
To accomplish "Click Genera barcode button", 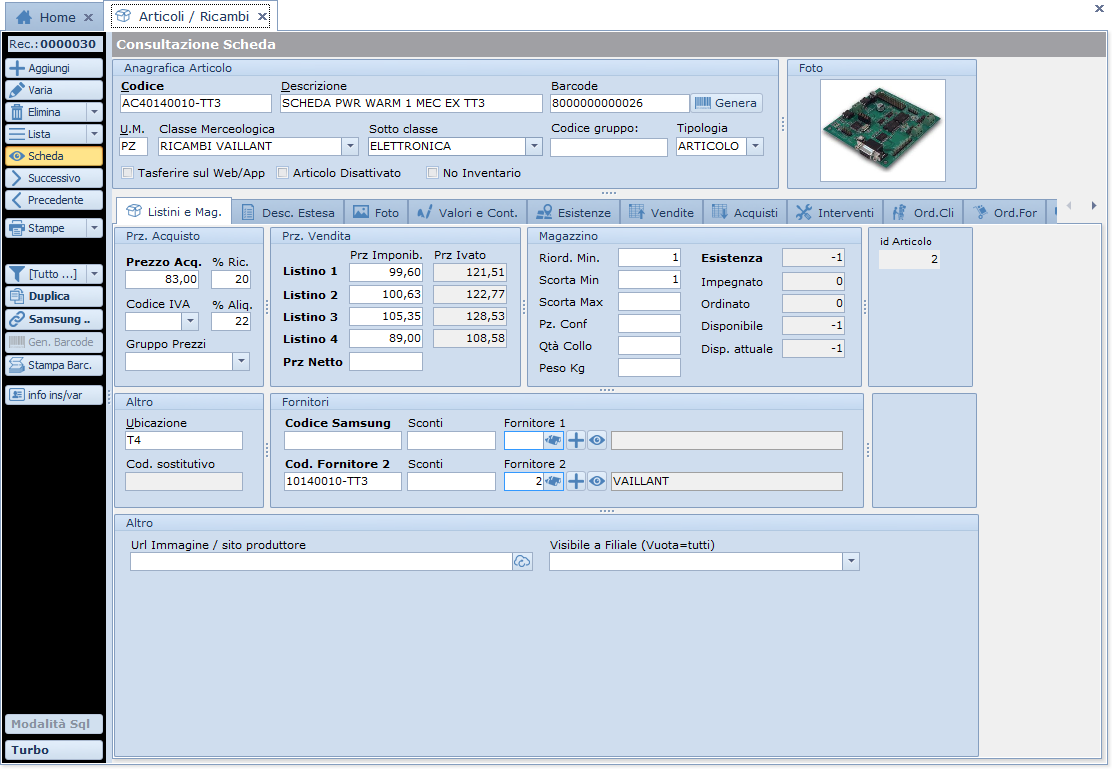I will click(x=726, y=103).
